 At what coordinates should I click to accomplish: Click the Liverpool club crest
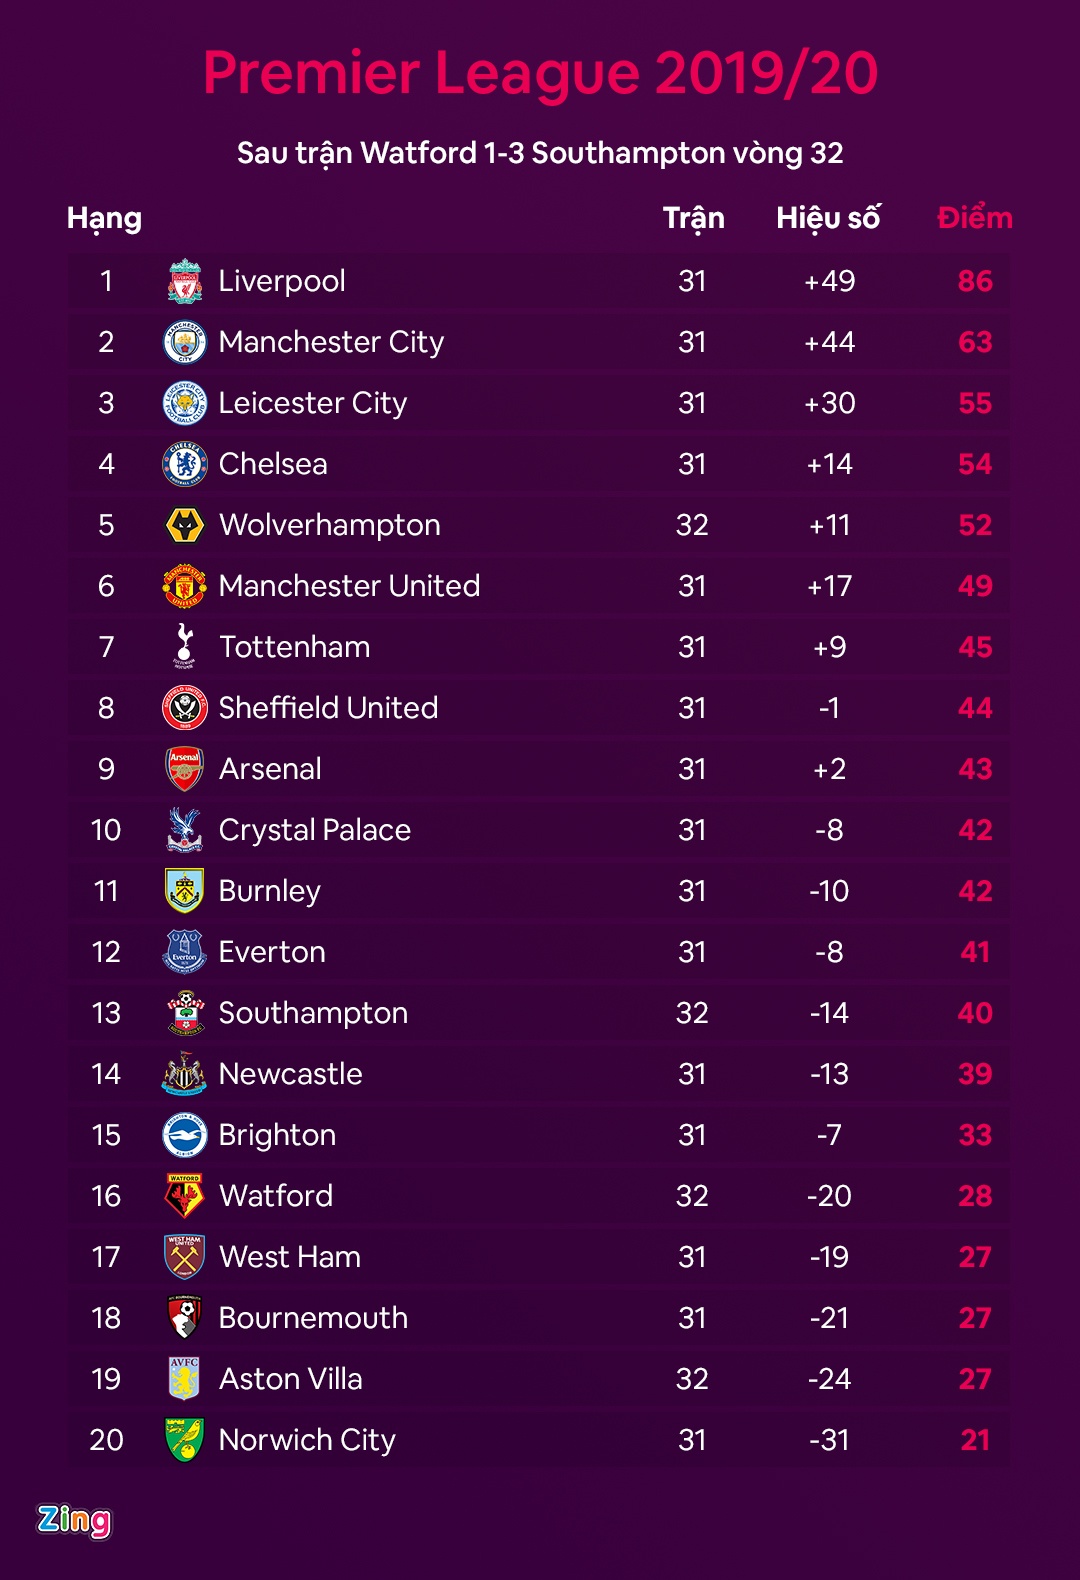pyautogui.click(x=185, y=281)
